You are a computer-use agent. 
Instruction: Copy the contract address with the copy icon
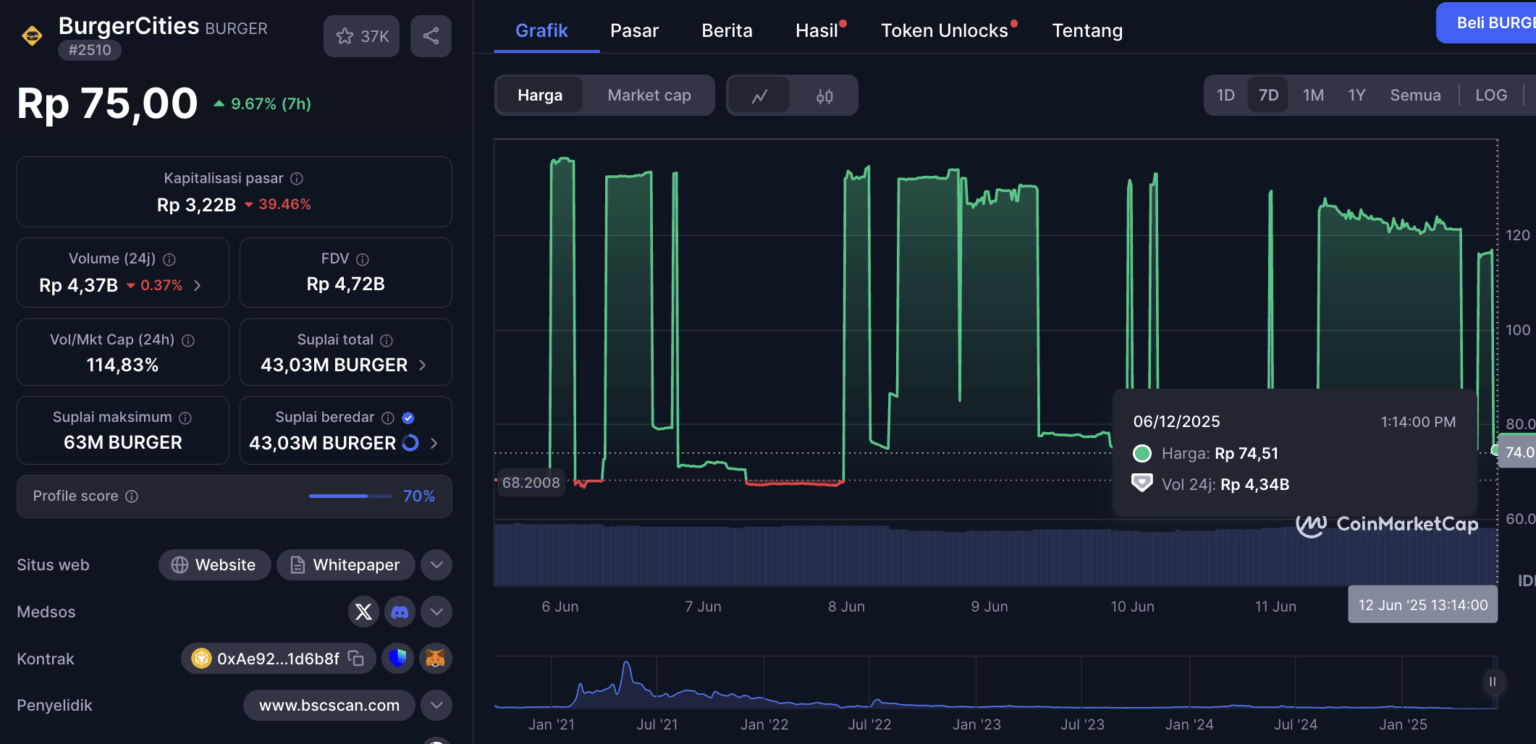[x=356, y=658]
